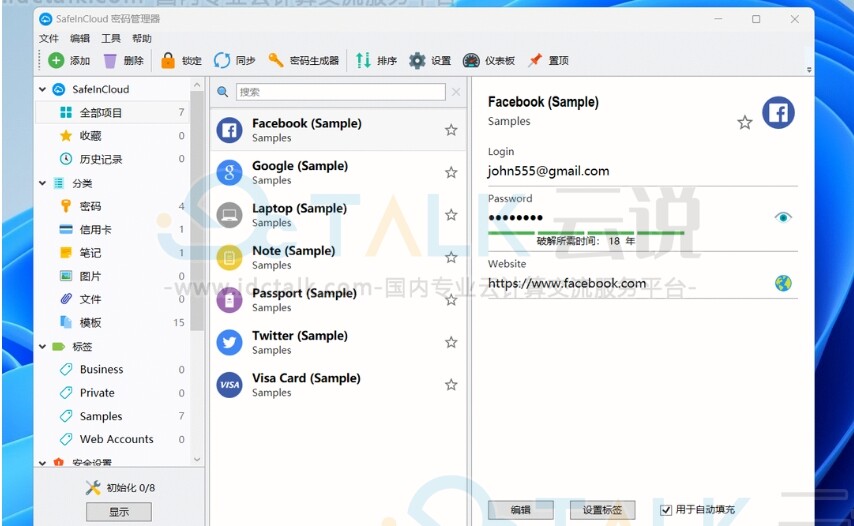The image size is (854, 526).
Task: Click the green Add (添加) toolbar icon
Action: click(56, 60)
